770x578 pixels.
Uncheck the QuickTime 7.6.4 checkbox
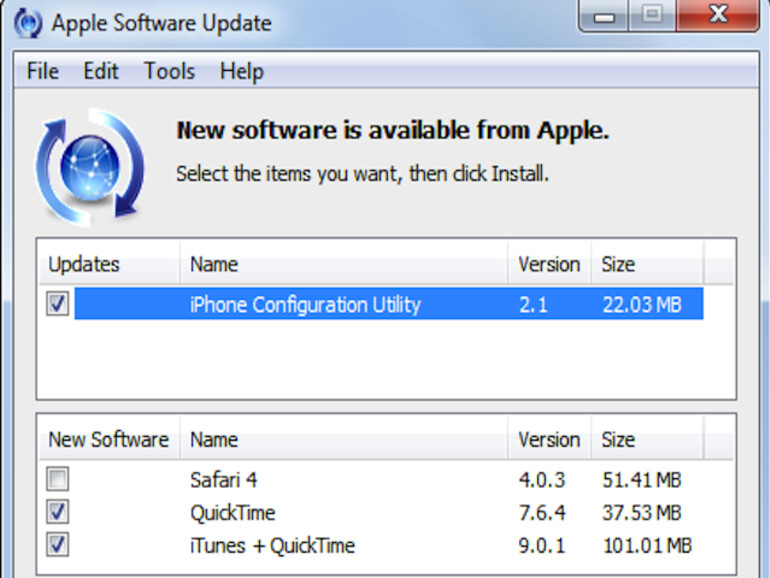(x=57, y=512)
